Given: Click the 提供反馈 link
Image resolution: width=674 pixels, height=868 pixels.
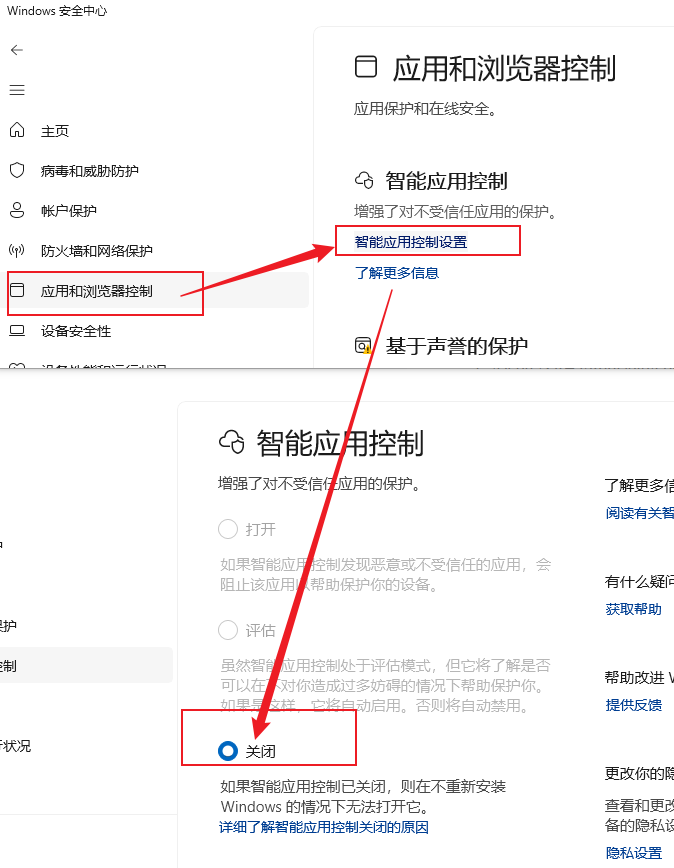Looking at the screenshot, I should [634, 705].
